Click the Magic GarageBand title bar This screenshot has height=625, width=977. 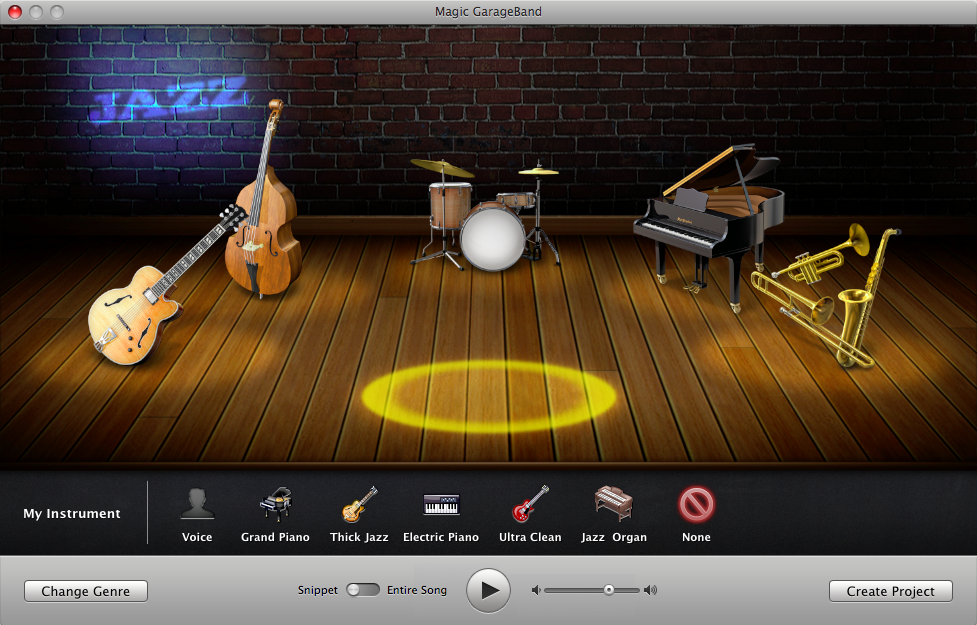(x=488, y=11)
